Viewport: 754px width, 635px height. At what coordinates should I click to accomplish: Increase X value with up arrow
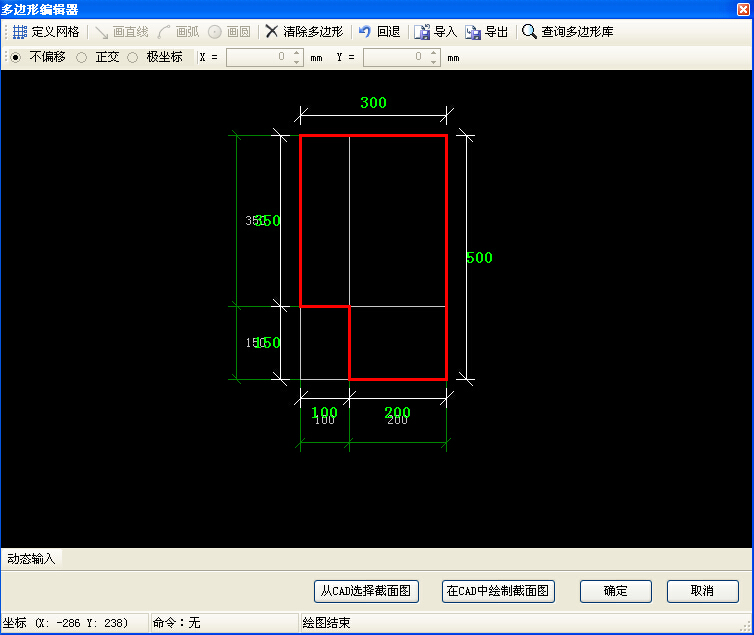(297, 53)
